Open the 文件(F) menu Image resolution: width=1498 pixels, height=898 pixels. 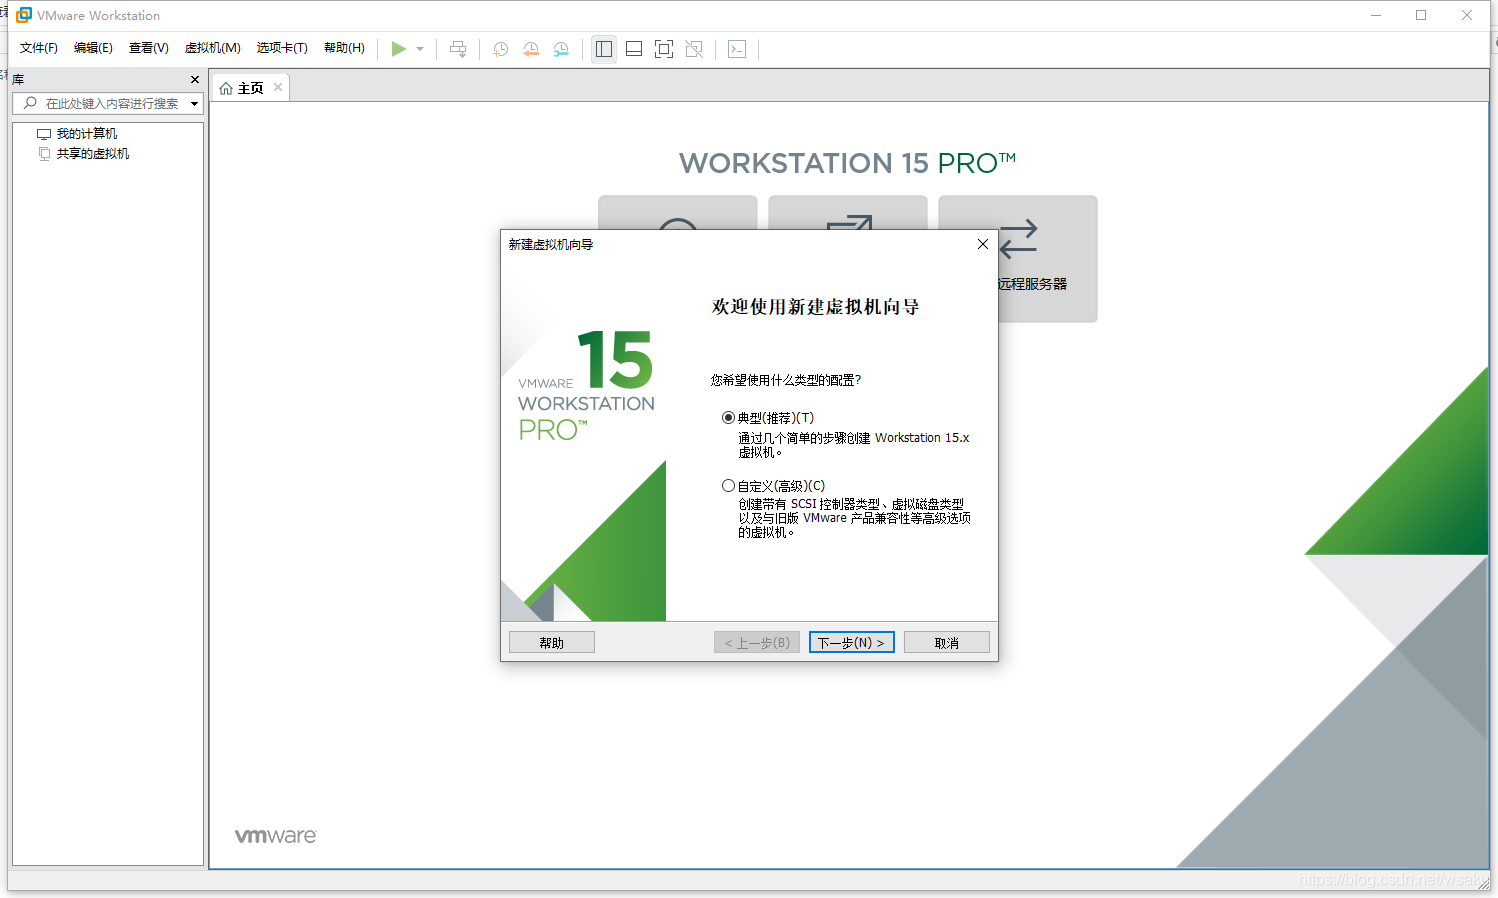pos(39,48)
